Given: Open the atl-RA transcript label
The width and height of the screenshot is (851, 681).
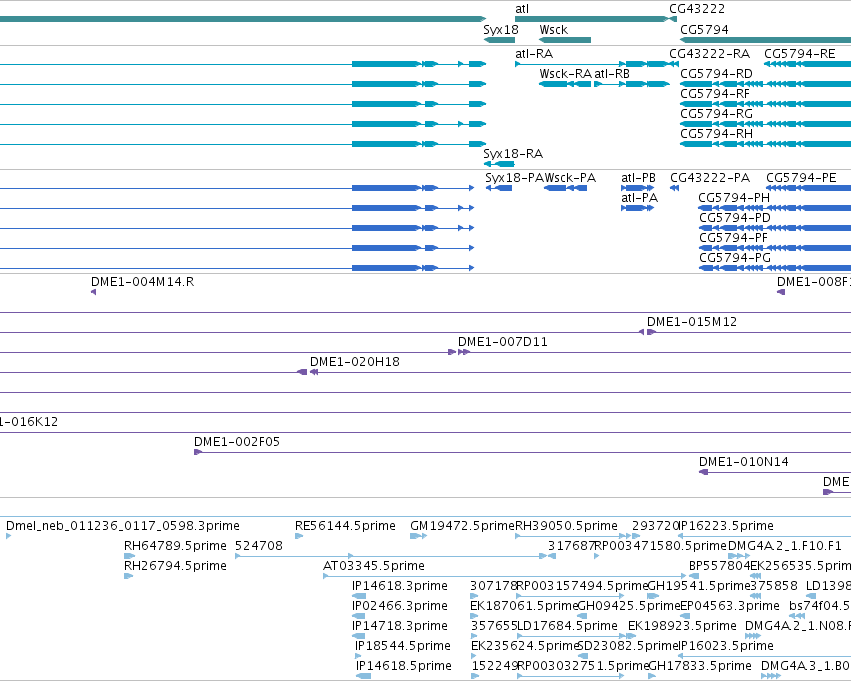Looking at the screenshot, I should coord(534,54).
